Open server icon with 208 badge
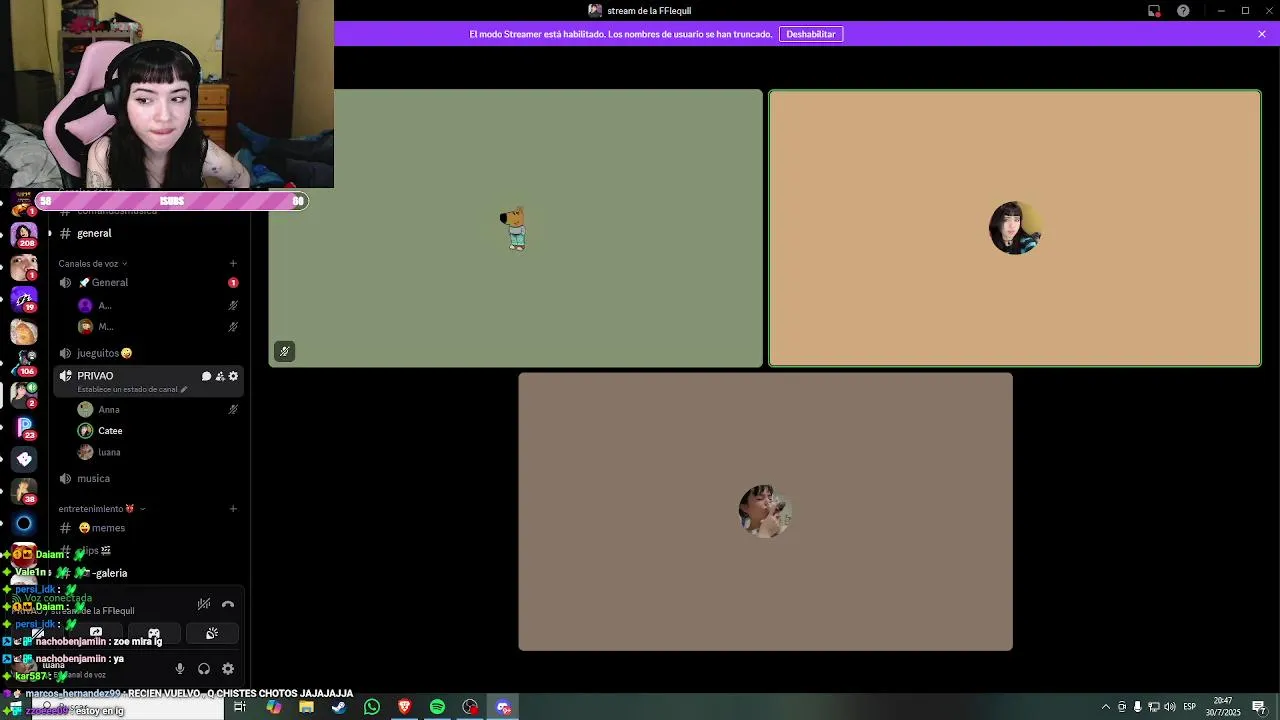Viewport: 1280px width, 720px height. coord(24,234)
